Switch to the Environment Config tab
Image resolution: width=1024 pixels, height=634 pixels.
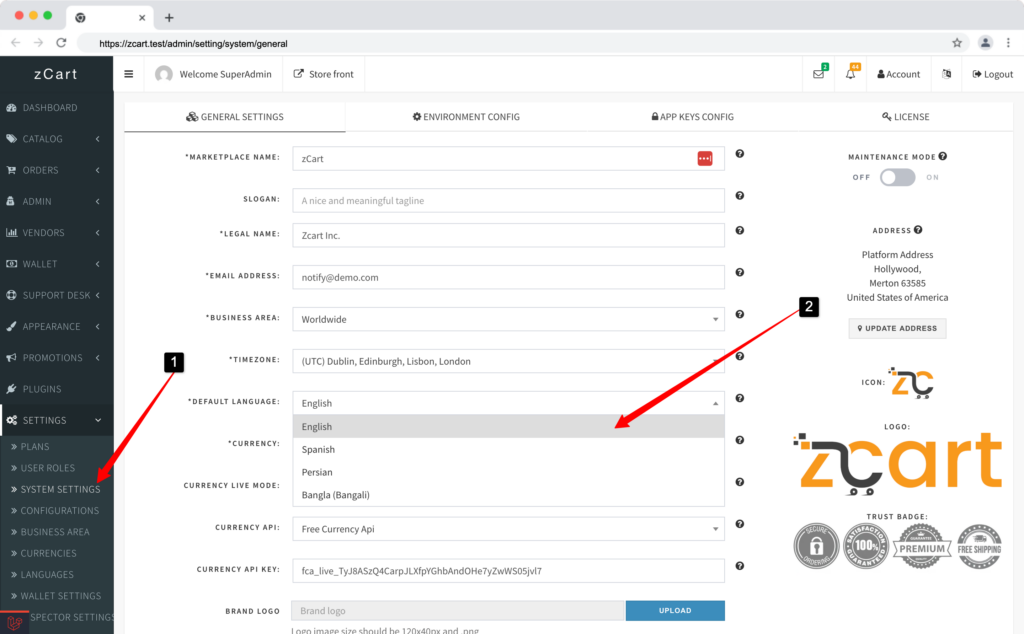pos(466,117)
